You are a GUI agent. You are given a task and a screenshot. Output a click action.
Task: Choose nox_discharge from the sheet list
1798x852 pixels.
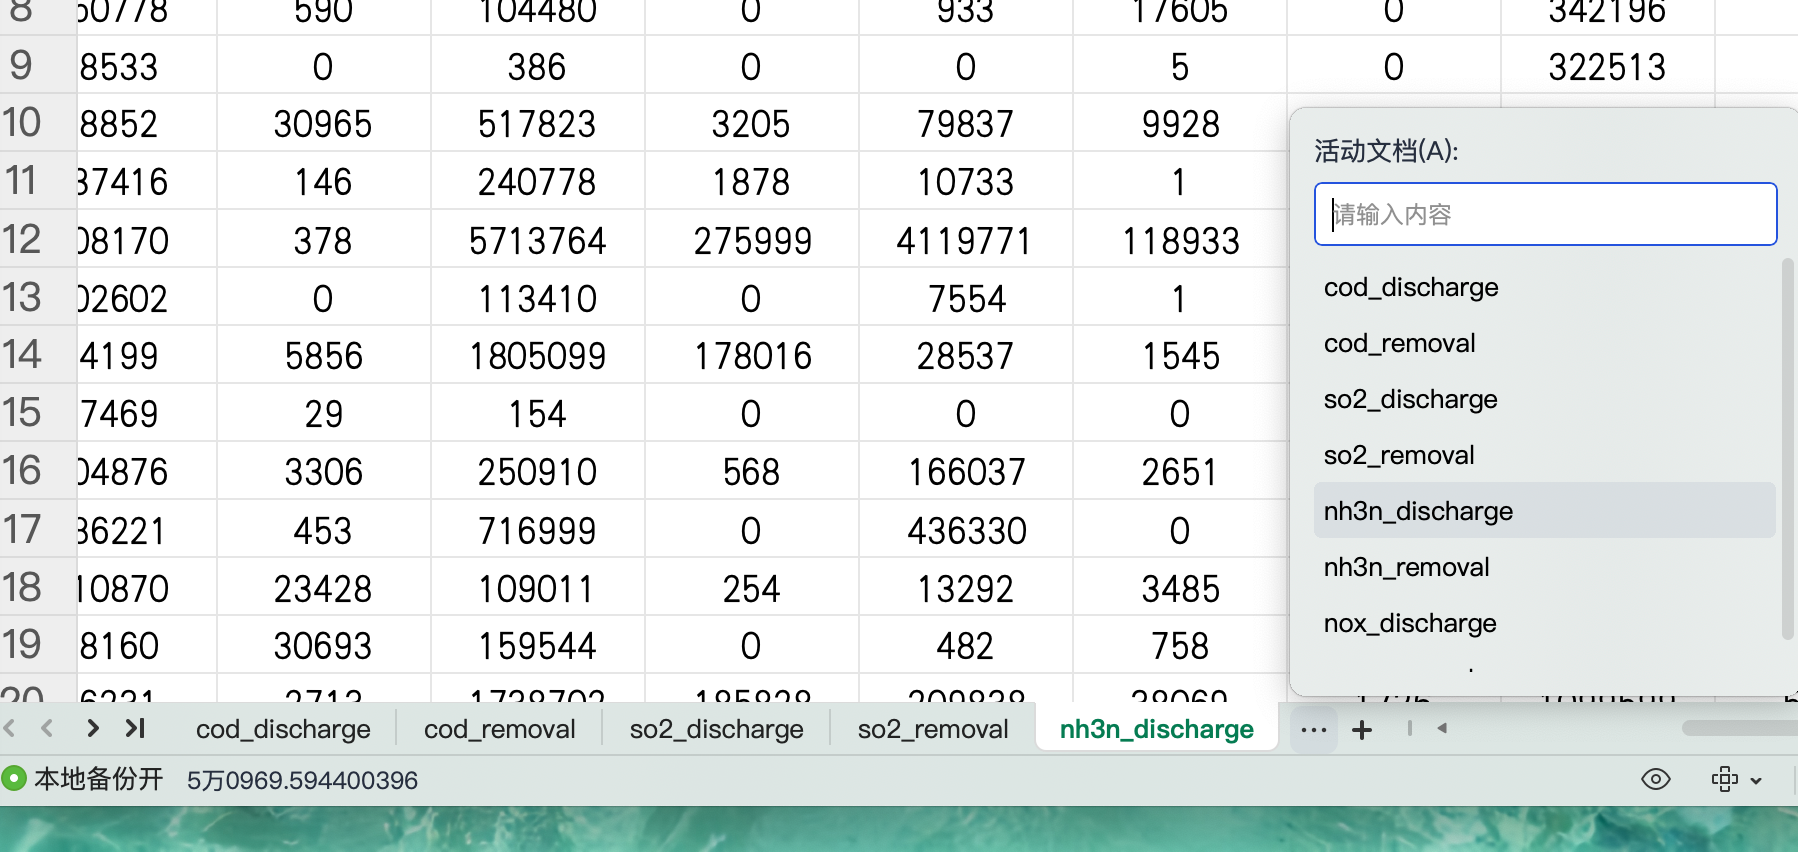pyautogui.click(x=1410, y=623)
